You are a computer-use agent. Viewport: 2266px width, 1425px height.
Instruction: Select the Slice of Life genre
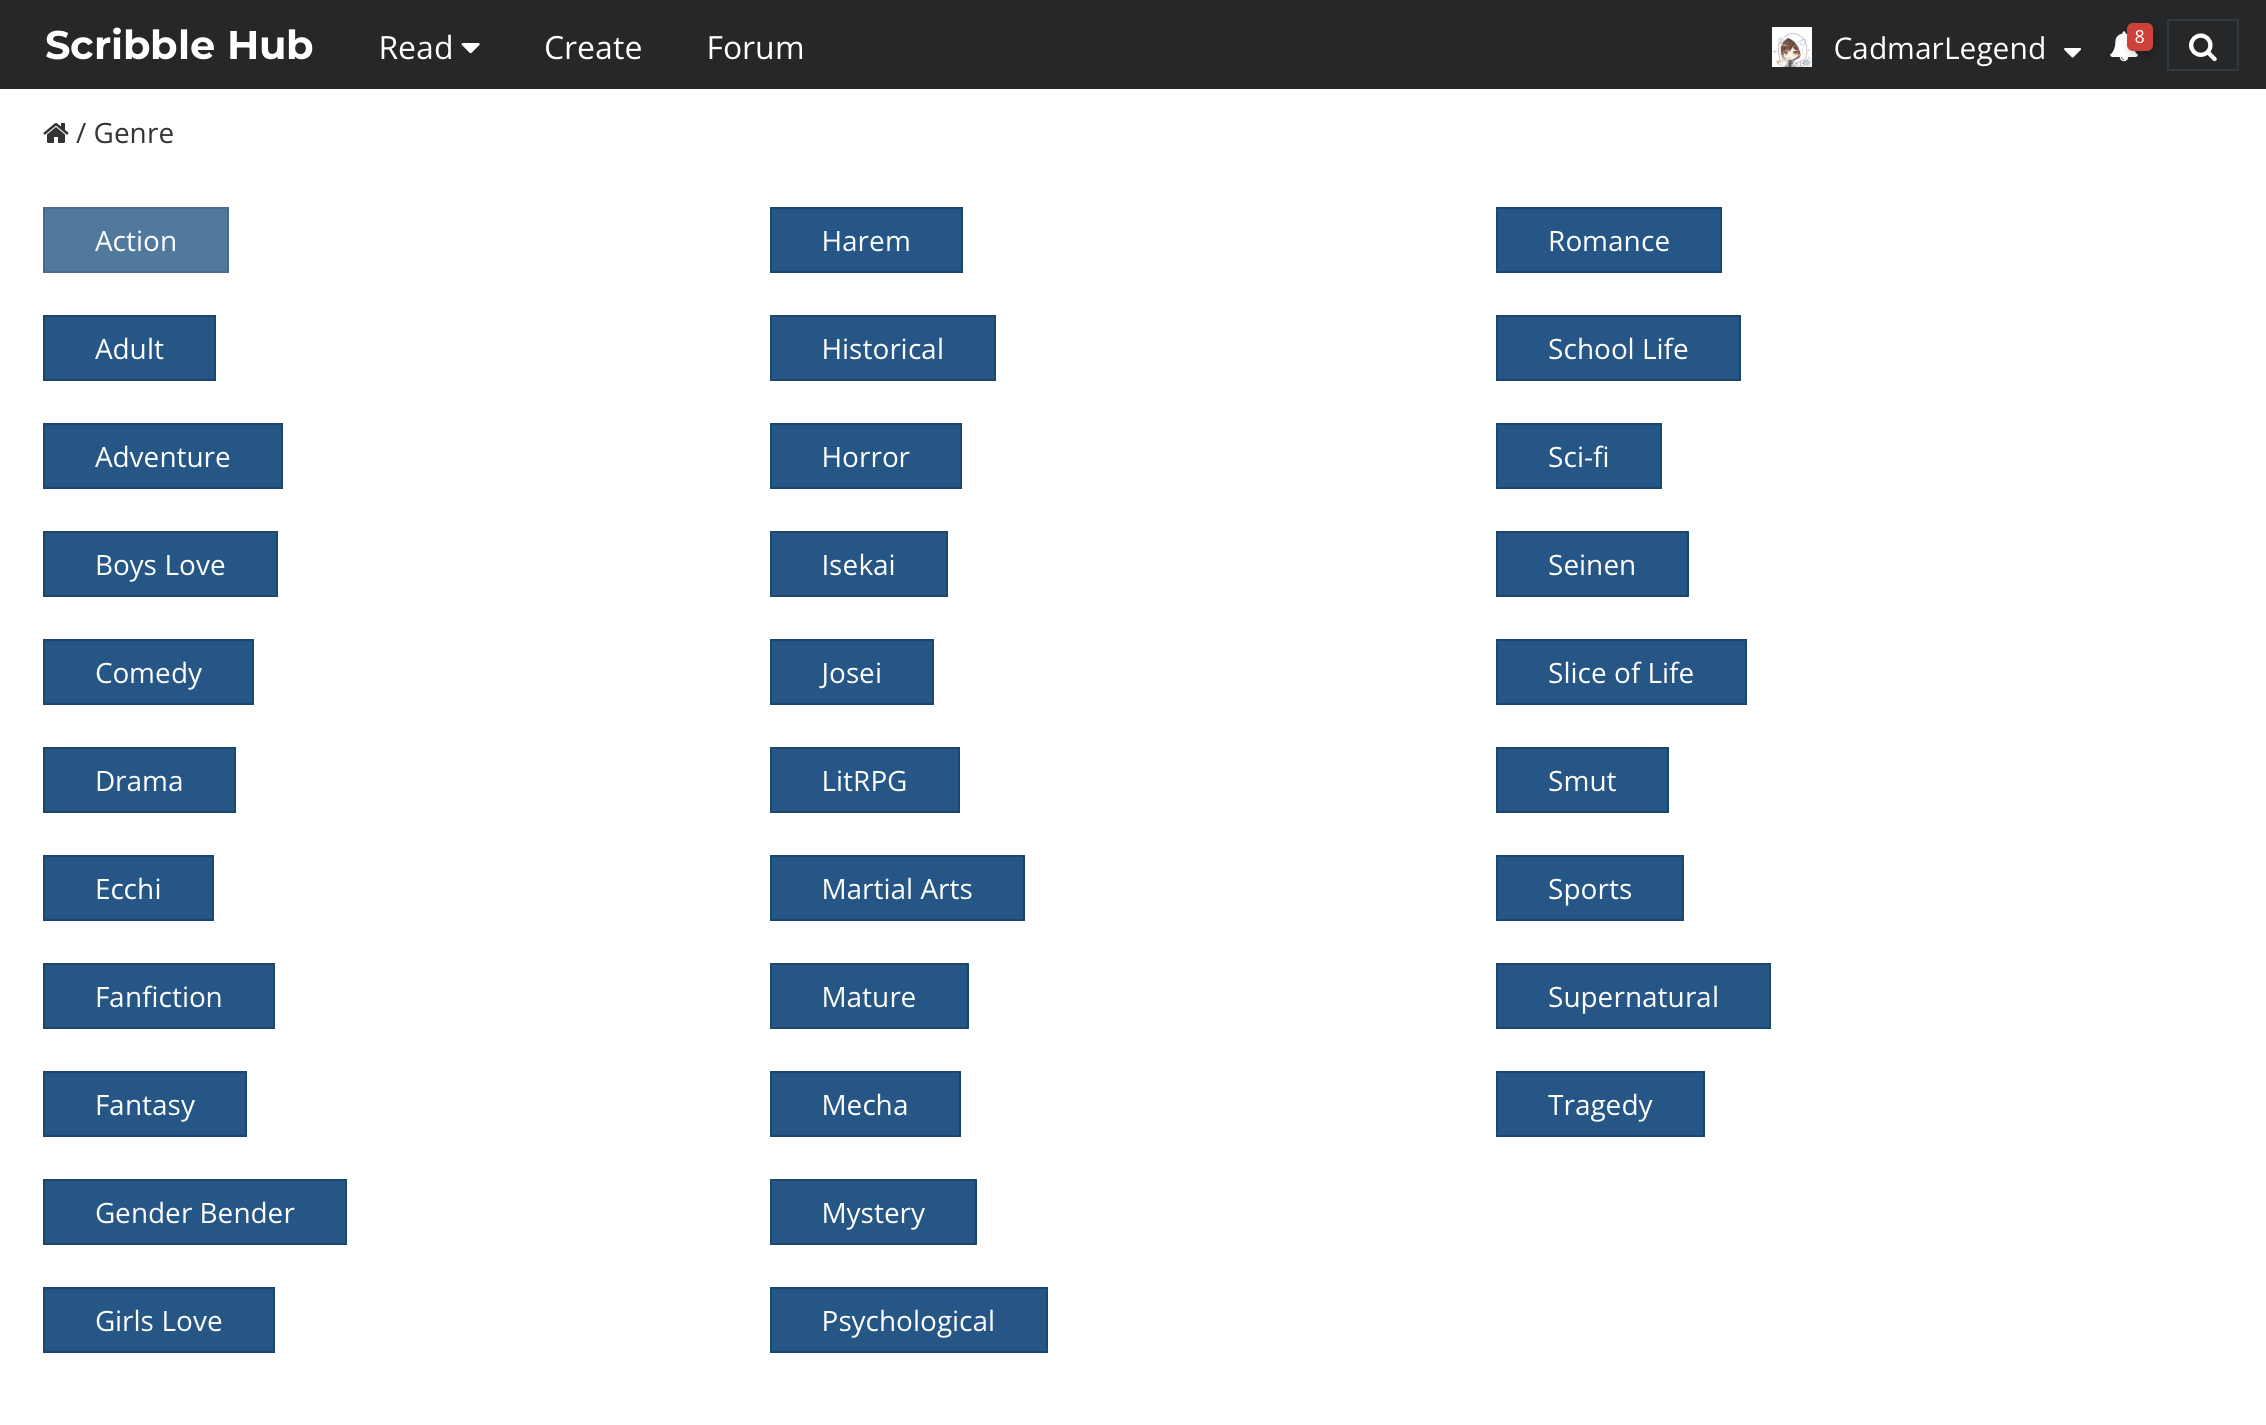point(1620,672)
